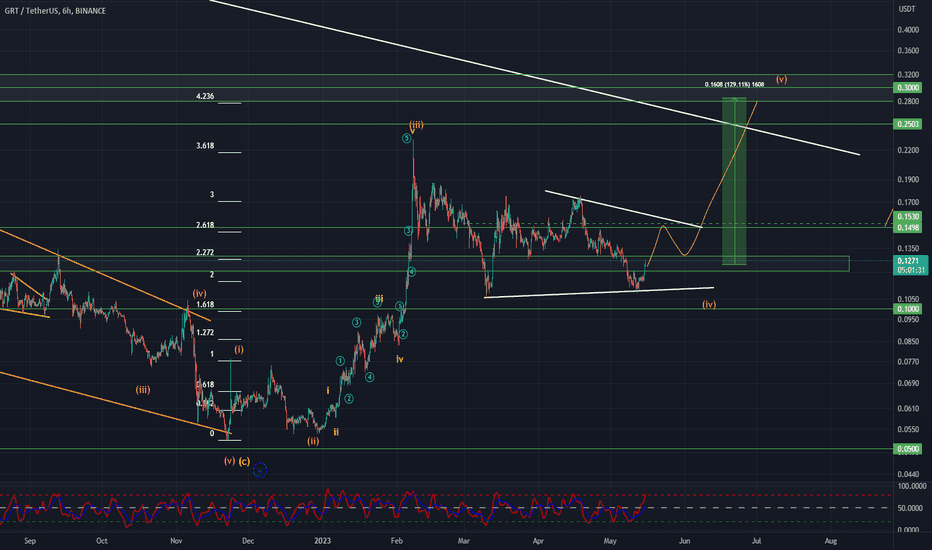Click the Sep label on time axis
Viewport: 932px width, 550px height.
coord(30,541)
